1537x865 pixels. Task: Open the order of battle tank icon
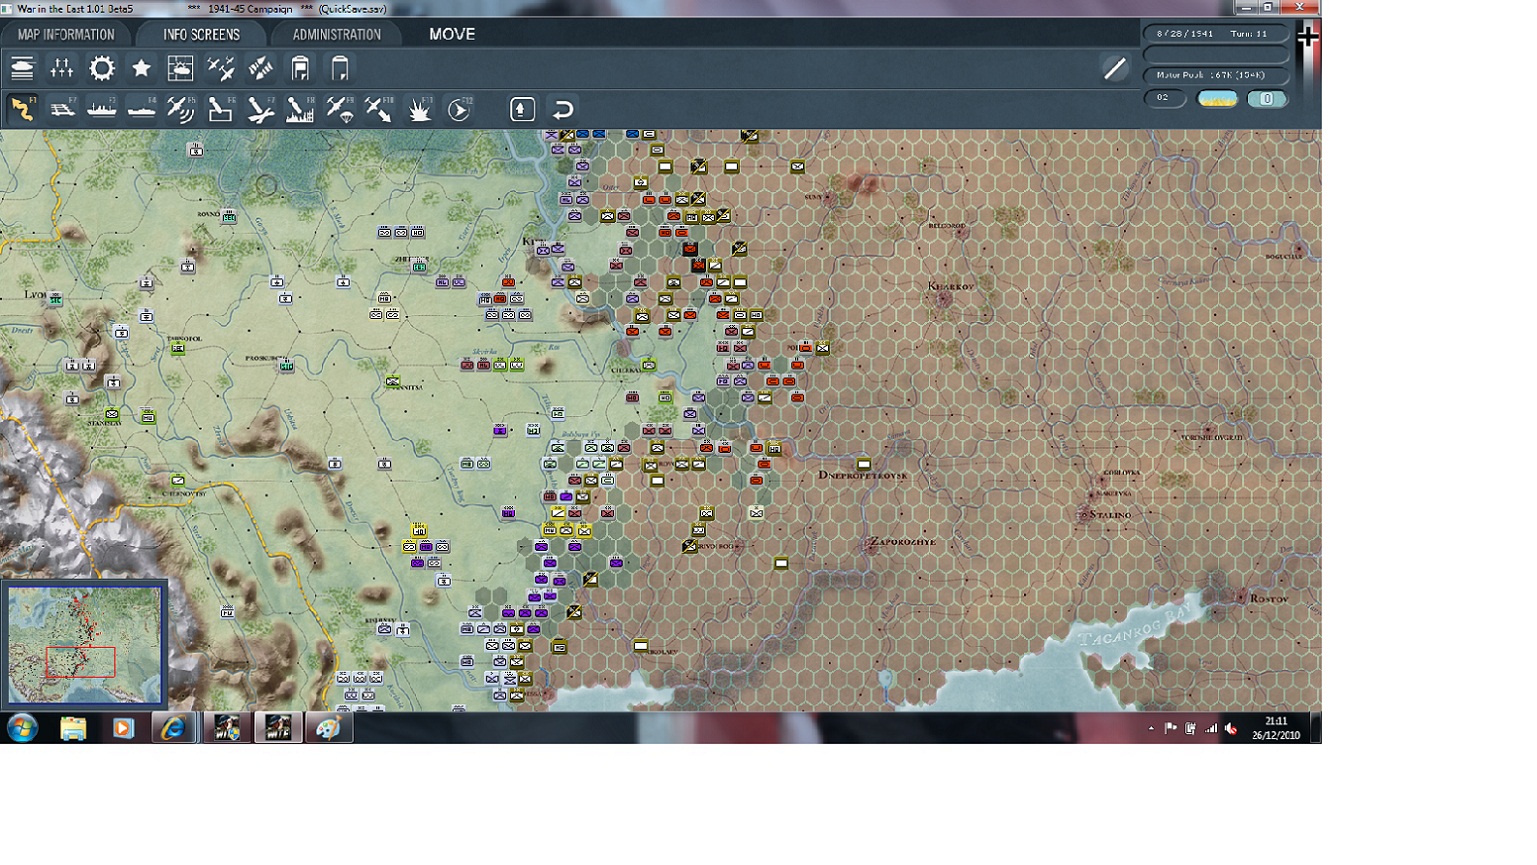pyautogui.click(x=22, y=68)
